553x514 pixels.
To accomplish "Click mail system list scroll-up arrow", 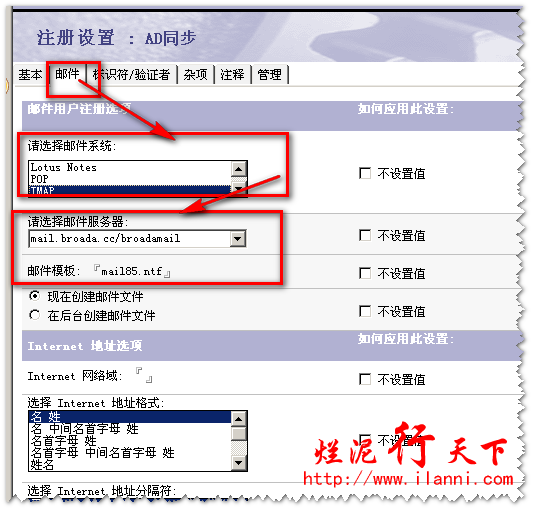I will [239, 169].
